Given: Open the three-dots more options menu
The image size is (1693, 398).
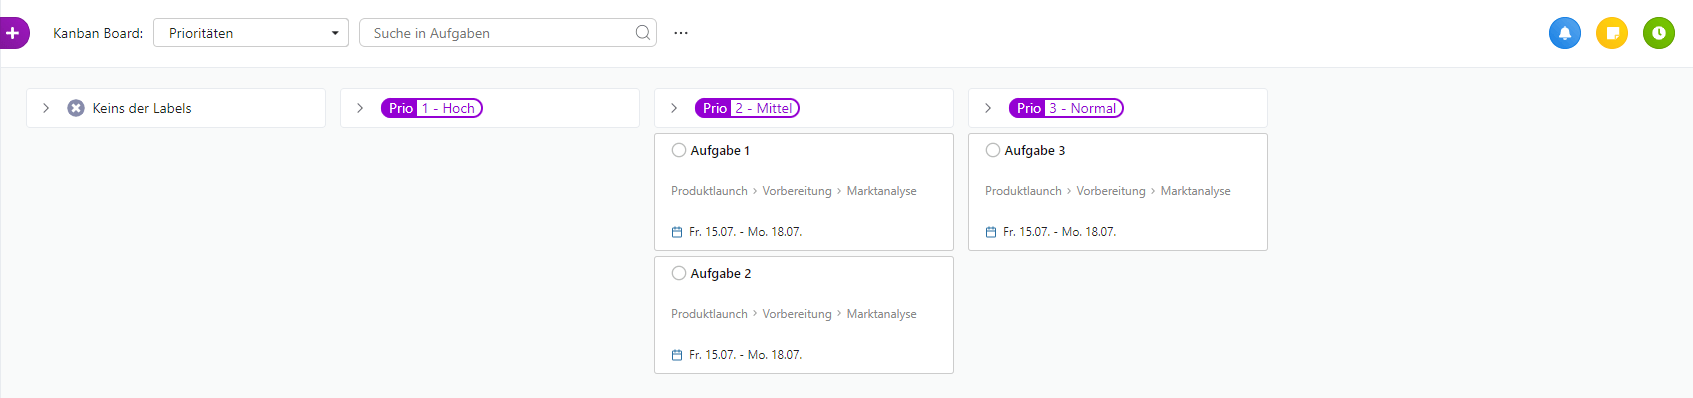Looking at the screenshot, I should [681, 33].
